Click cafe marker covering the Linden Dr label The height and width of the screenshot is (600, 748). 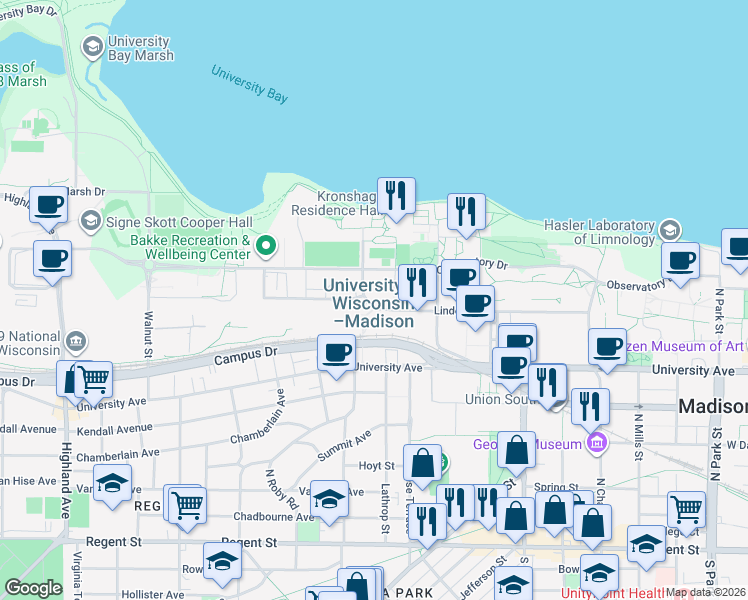[x=475, y=304]
